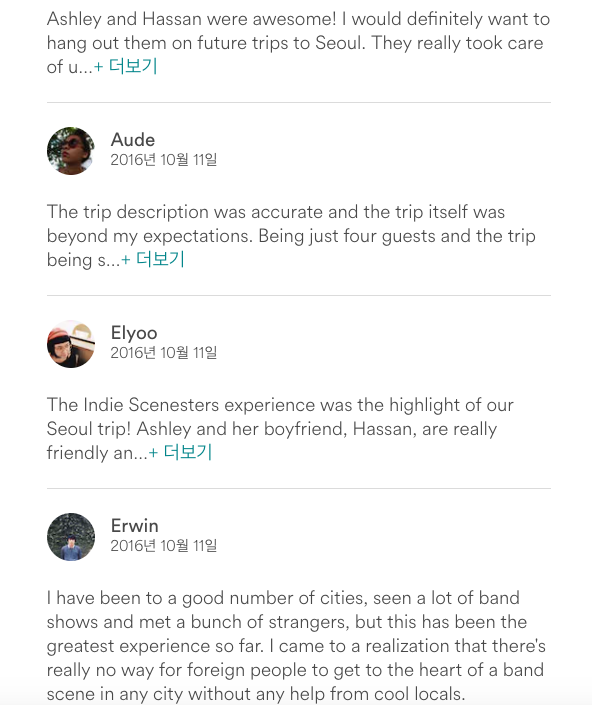Click the reviewer name Erwin

tap(134, 526)
